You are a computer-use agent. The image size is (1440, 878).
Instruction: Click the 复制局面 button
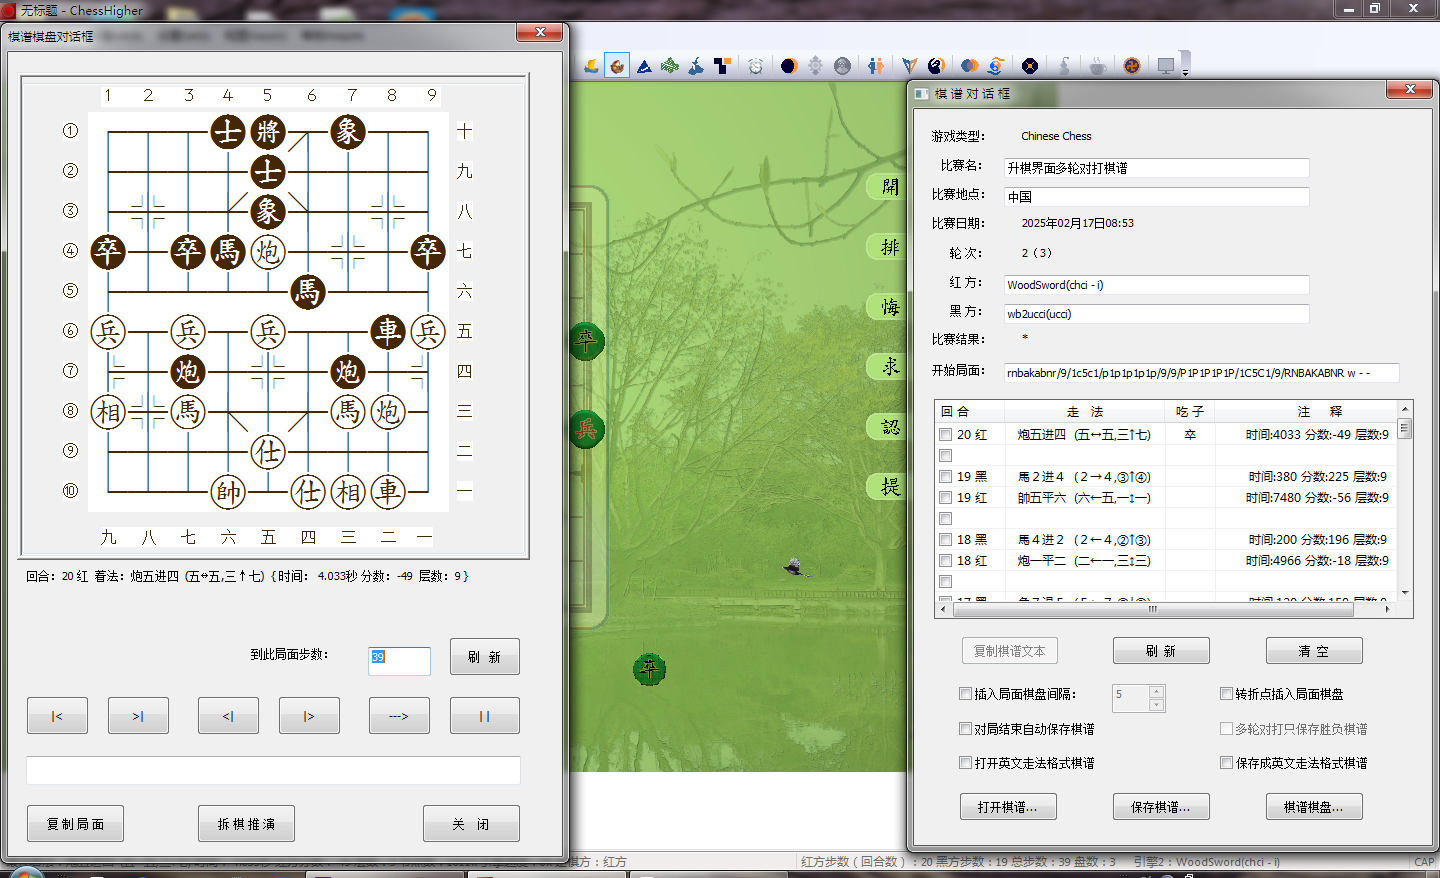click(x=75, y=824)
